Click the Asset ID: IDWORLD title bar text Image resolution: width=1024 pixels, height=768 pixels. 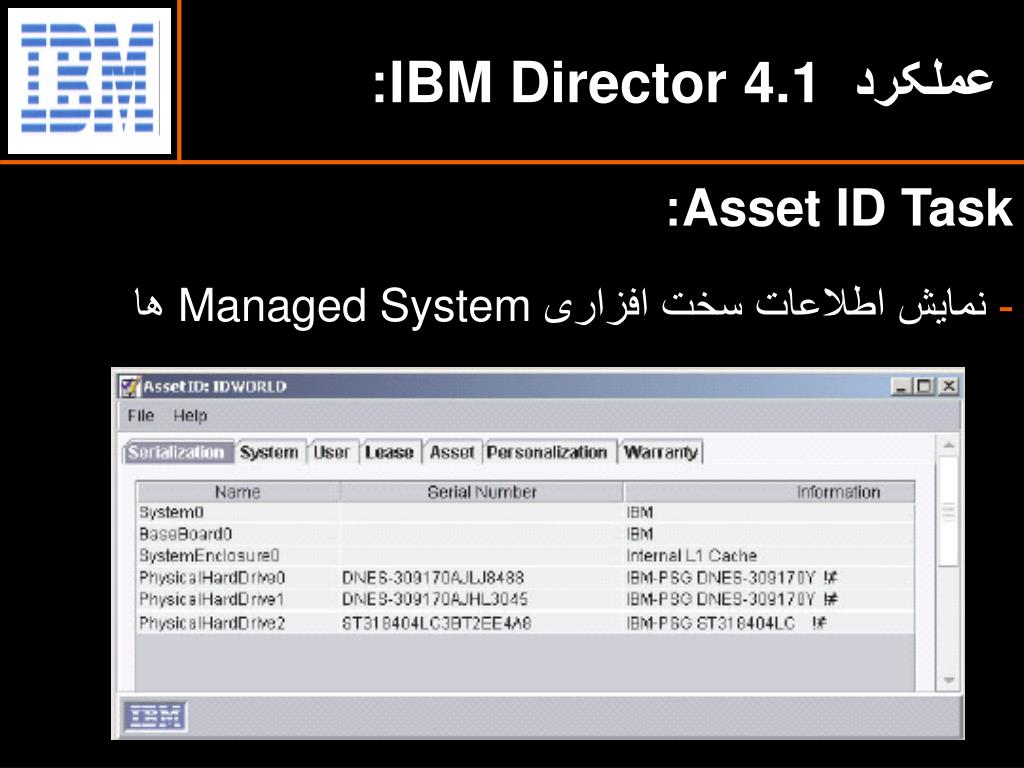tap(215, 387)
